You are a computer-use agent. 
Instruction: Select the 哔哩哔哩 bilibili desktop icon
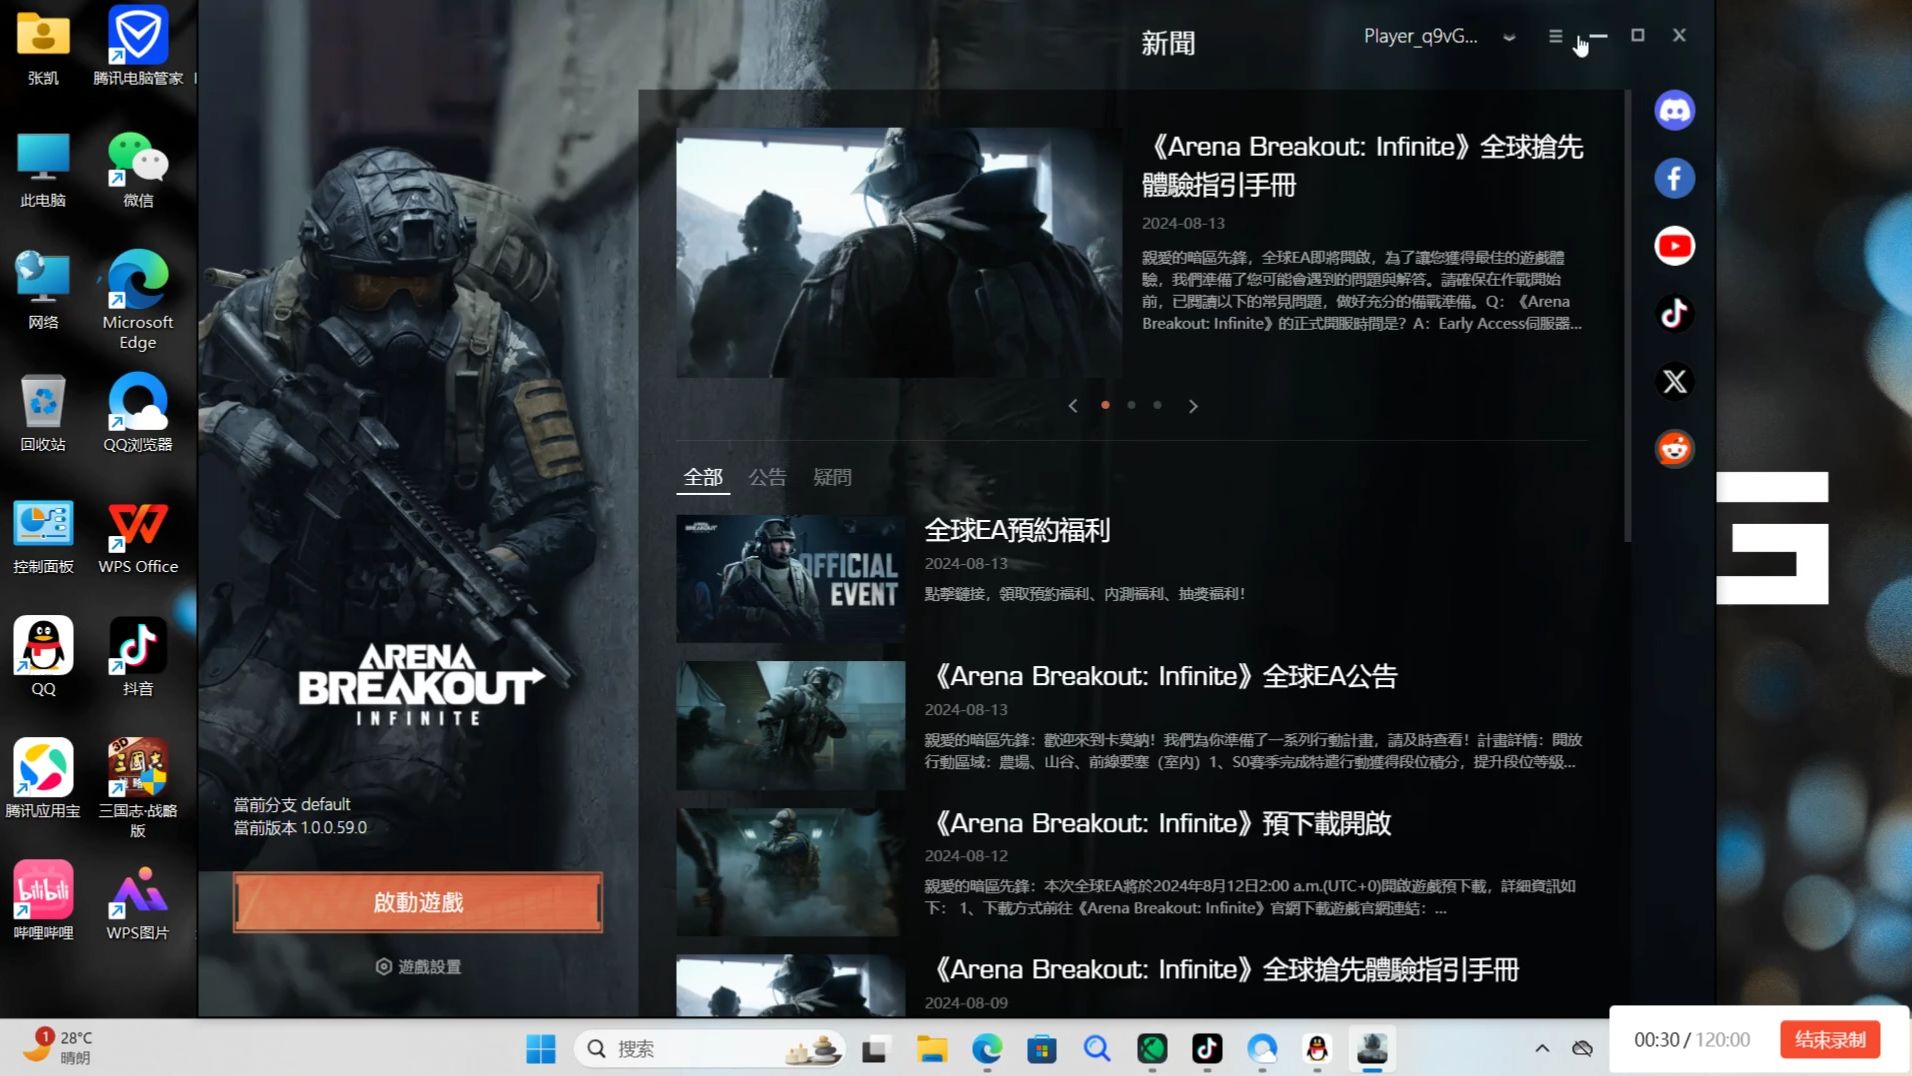(x=43, y=901)
